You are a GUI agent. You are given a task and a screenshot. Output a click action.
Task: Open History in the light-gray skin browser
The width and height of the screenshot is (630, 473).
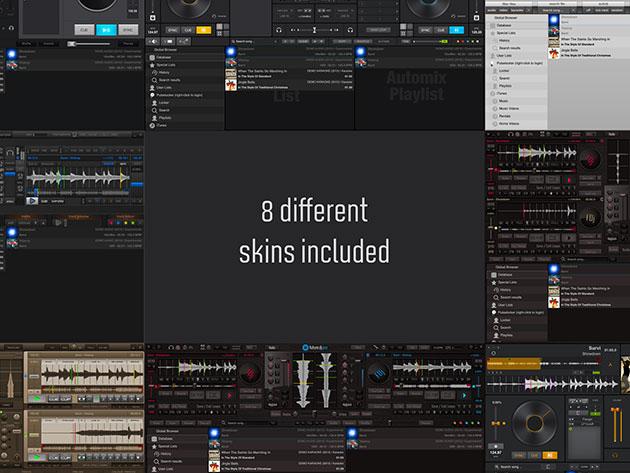pos(516,41)
